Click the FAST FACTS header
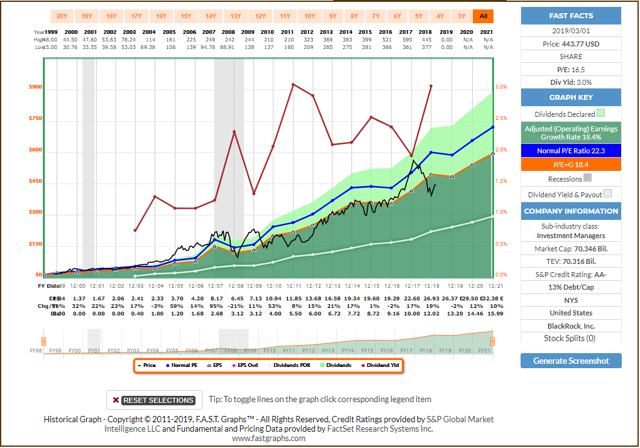 571,16
